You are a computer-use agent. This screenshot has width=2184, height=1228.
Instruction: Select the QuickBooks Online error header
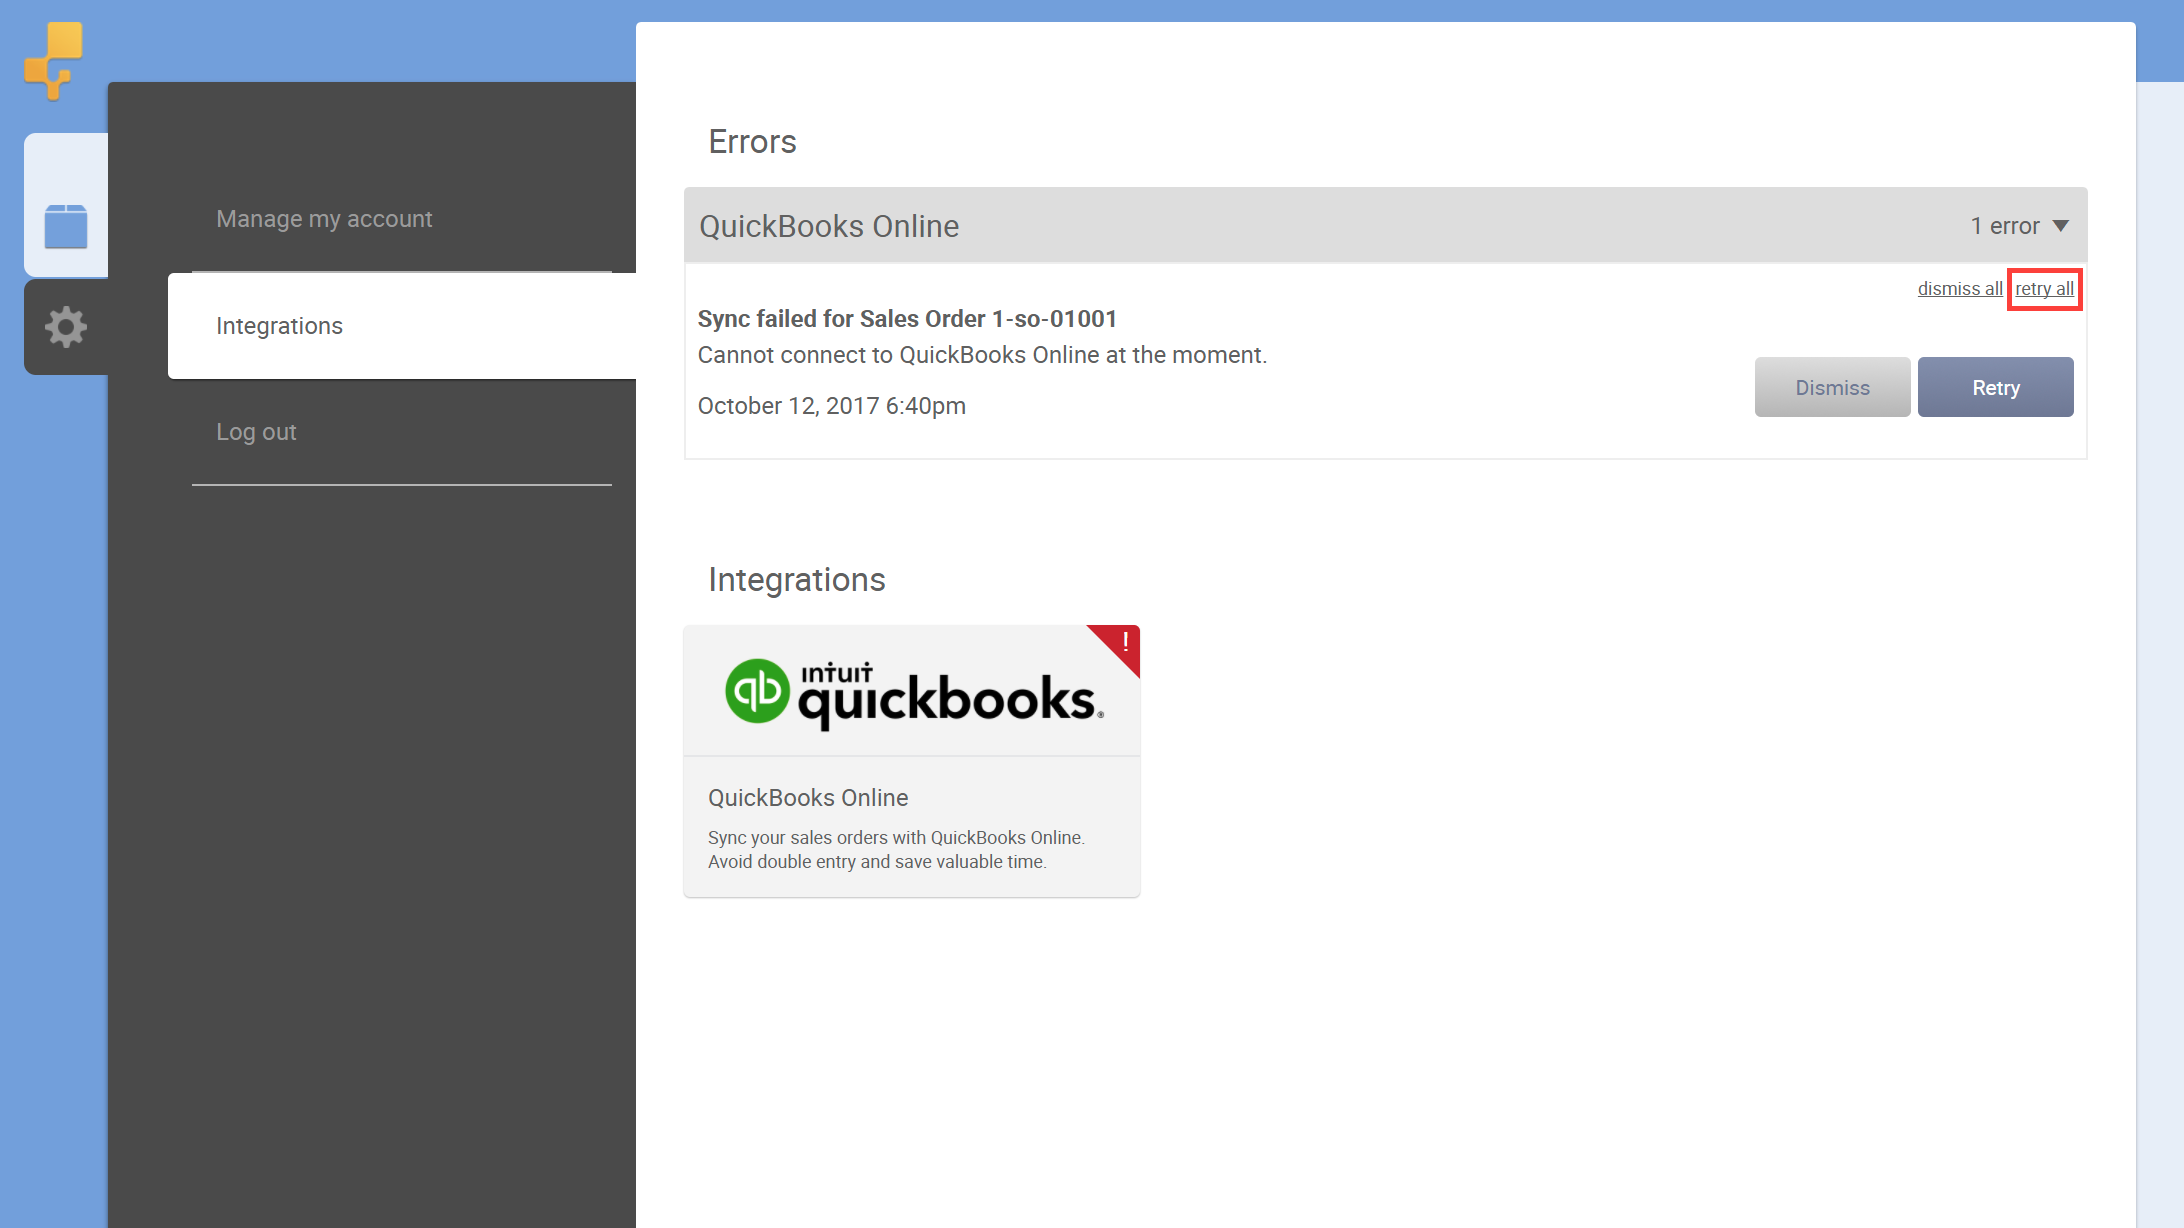(x=1385, y=226)
